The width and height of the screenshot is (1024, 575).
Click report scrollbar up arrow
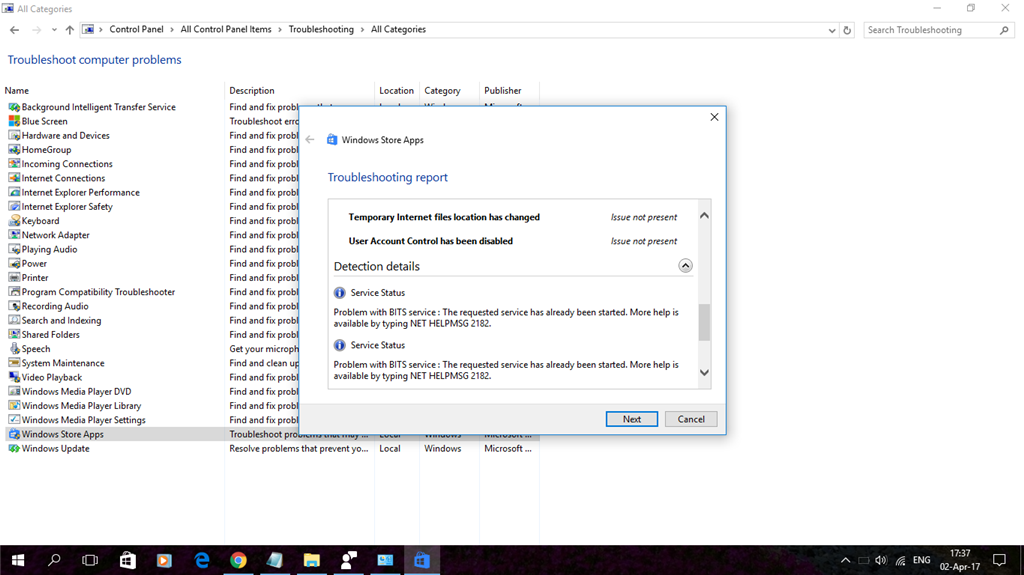[704, 216]
